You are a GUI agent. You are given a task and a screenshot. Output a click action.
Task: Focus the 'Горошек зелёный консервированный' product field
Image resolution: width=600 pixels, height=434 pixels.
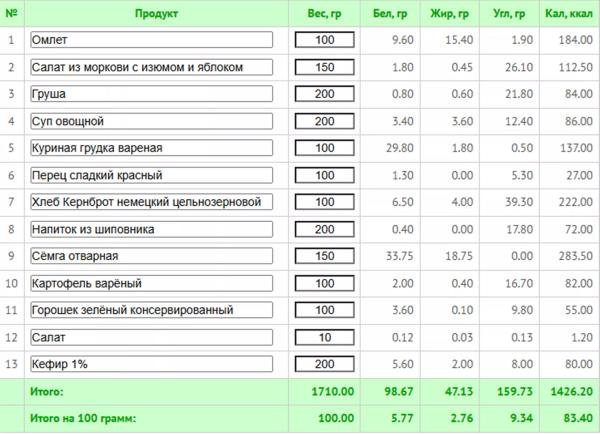(151, 310)
